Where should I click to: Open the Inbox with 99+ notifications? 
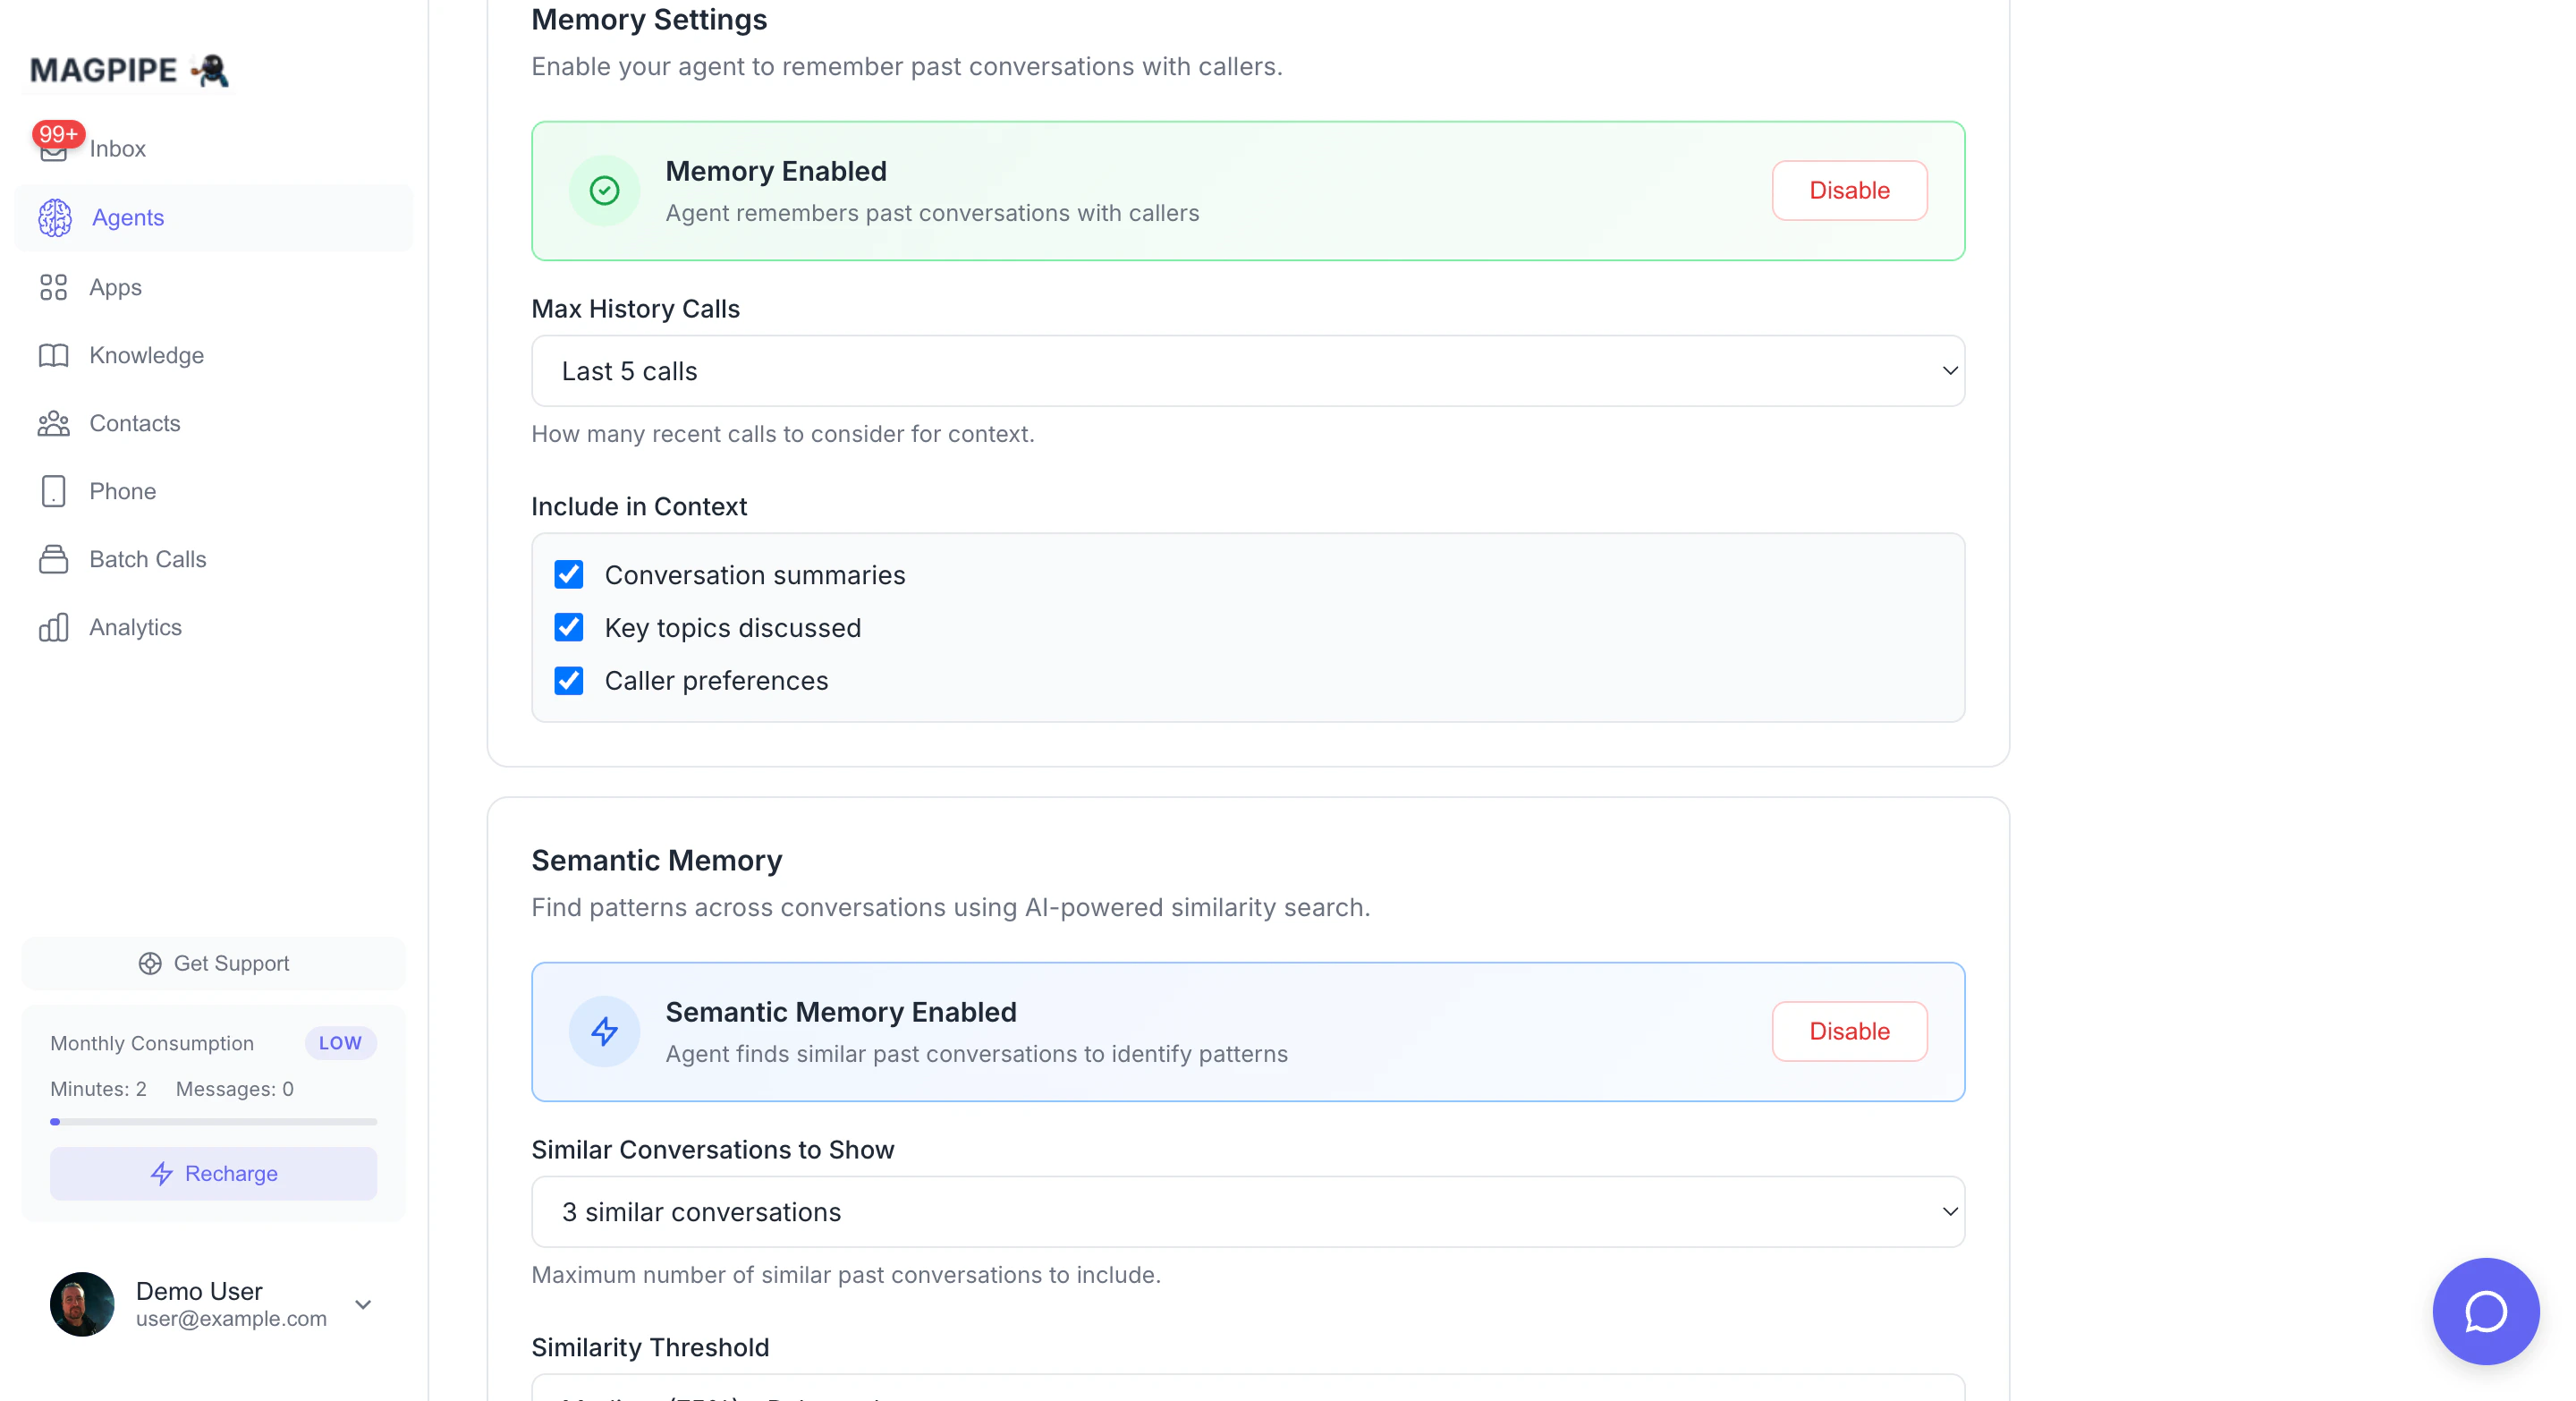[118, 148]
